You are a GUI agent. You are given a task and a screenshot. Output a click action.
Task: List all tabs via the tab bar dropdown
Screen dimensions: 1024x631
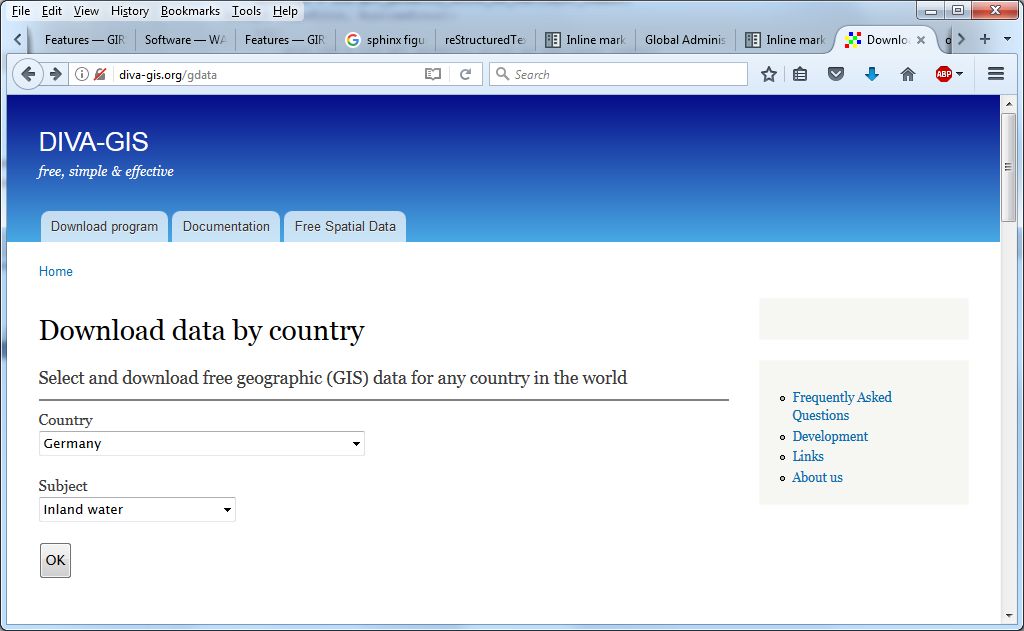click(x=1007, y=39)
